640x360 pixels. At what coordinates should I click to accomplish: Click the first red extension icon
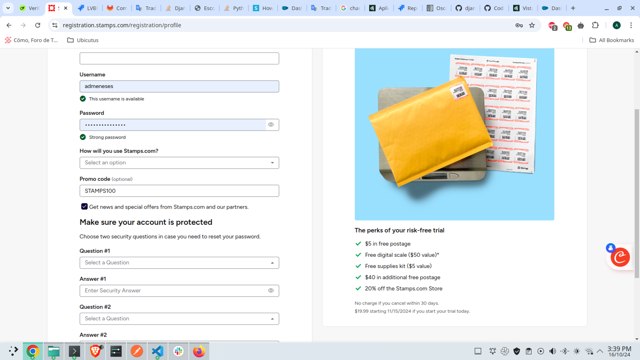tap(552, 26)
